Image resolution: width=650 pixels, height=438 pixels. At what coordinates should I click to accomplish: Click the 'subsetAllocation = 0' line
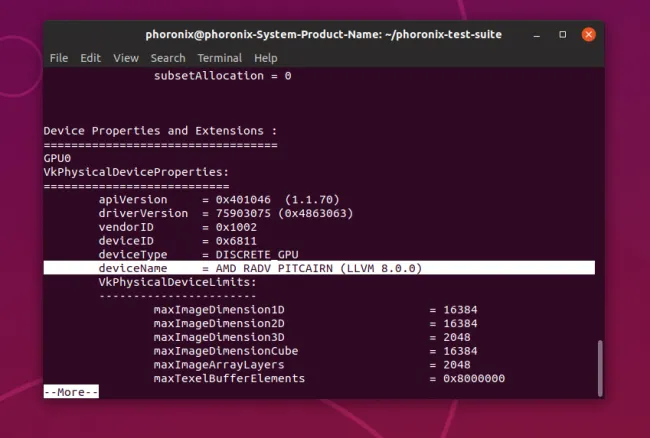point(223,76)
